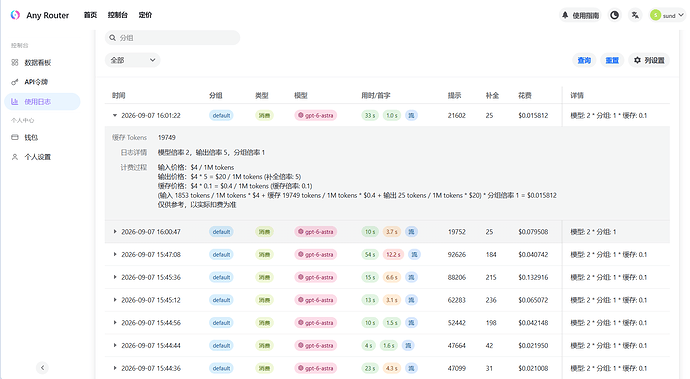Expand the 15:44:36 log row

pyautogui.click(x=115, y=368)
